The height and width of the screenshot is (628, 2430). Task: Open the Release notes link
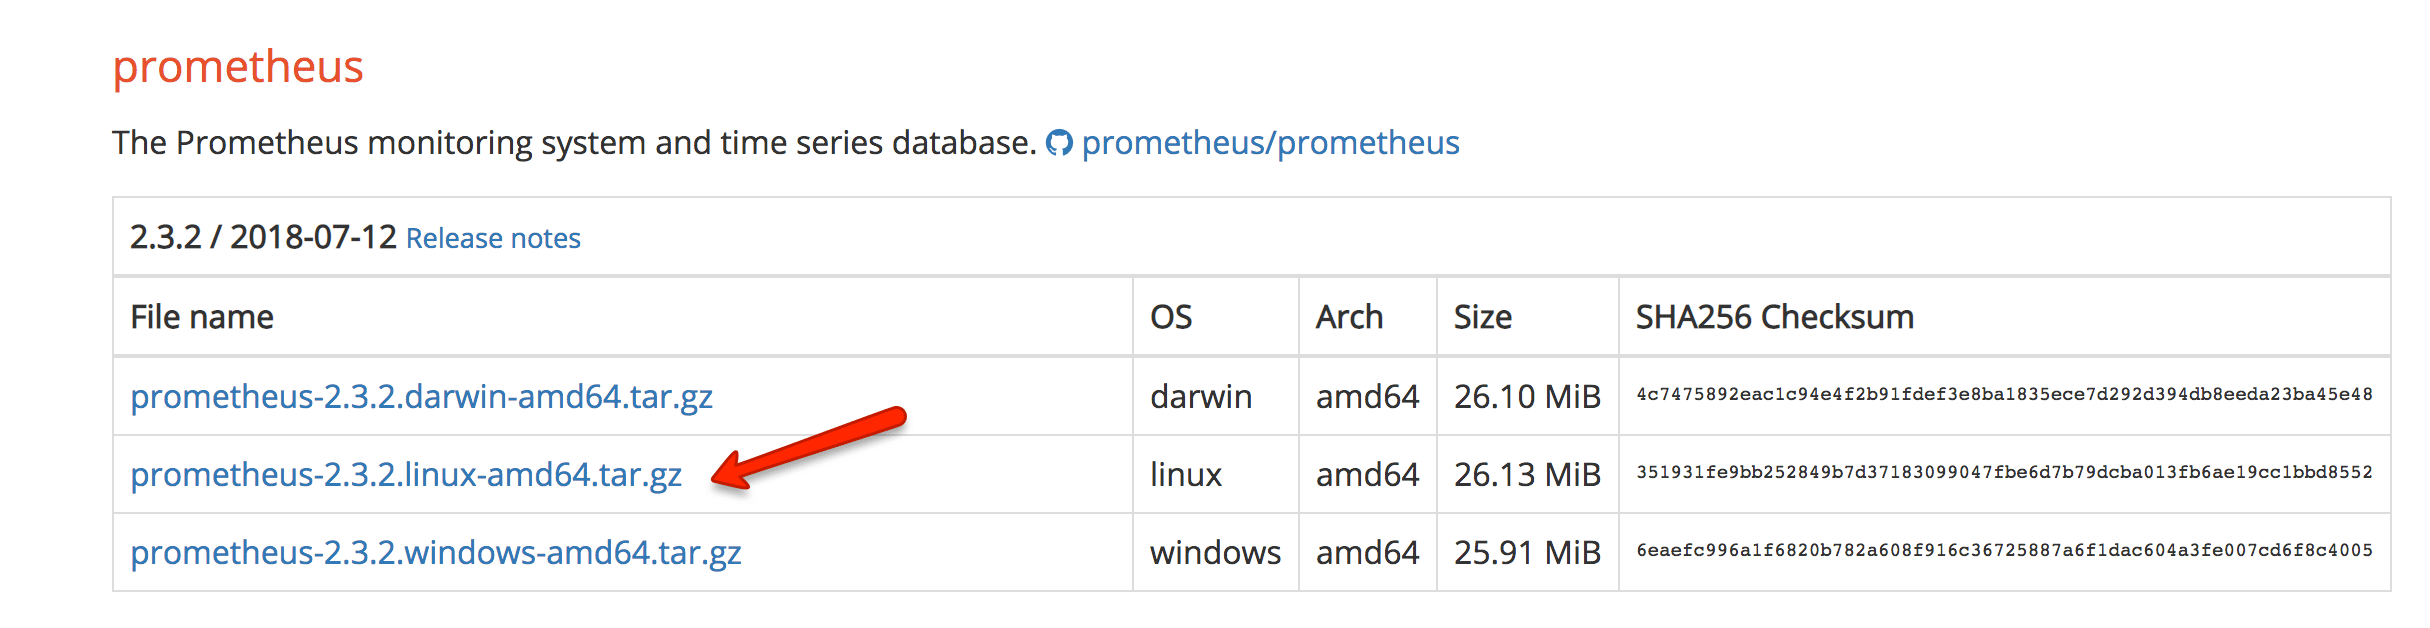point(492,239)
